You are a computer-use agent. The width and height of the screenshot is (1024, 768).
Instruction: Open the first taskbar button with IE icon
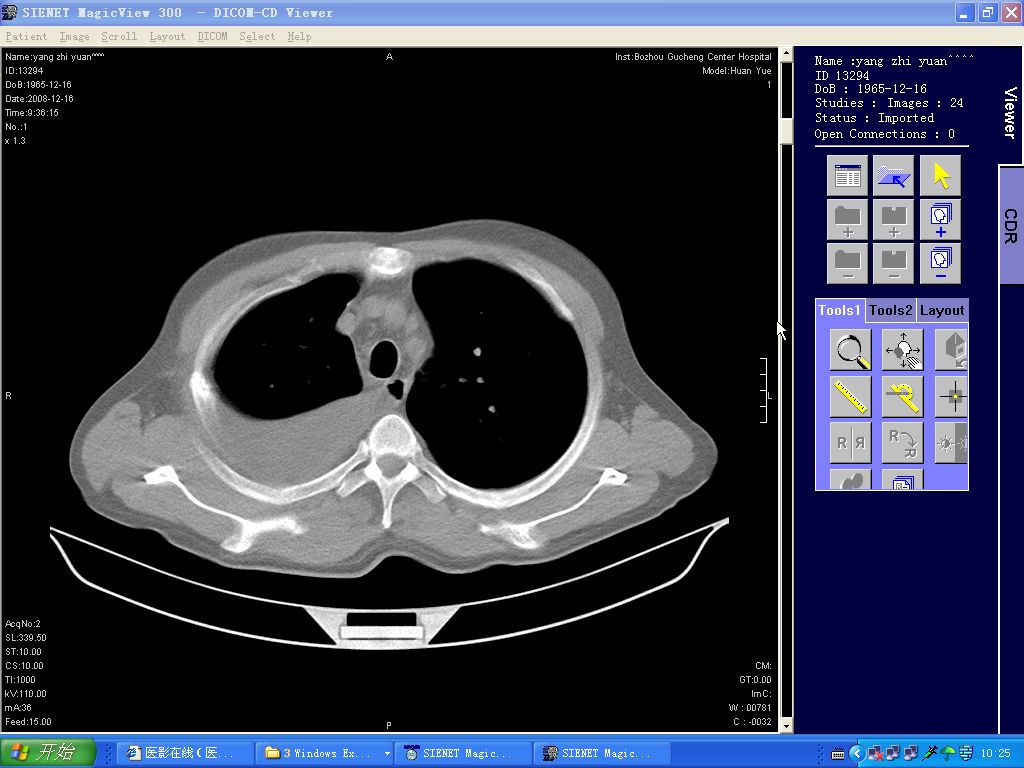tap(185, 753)
